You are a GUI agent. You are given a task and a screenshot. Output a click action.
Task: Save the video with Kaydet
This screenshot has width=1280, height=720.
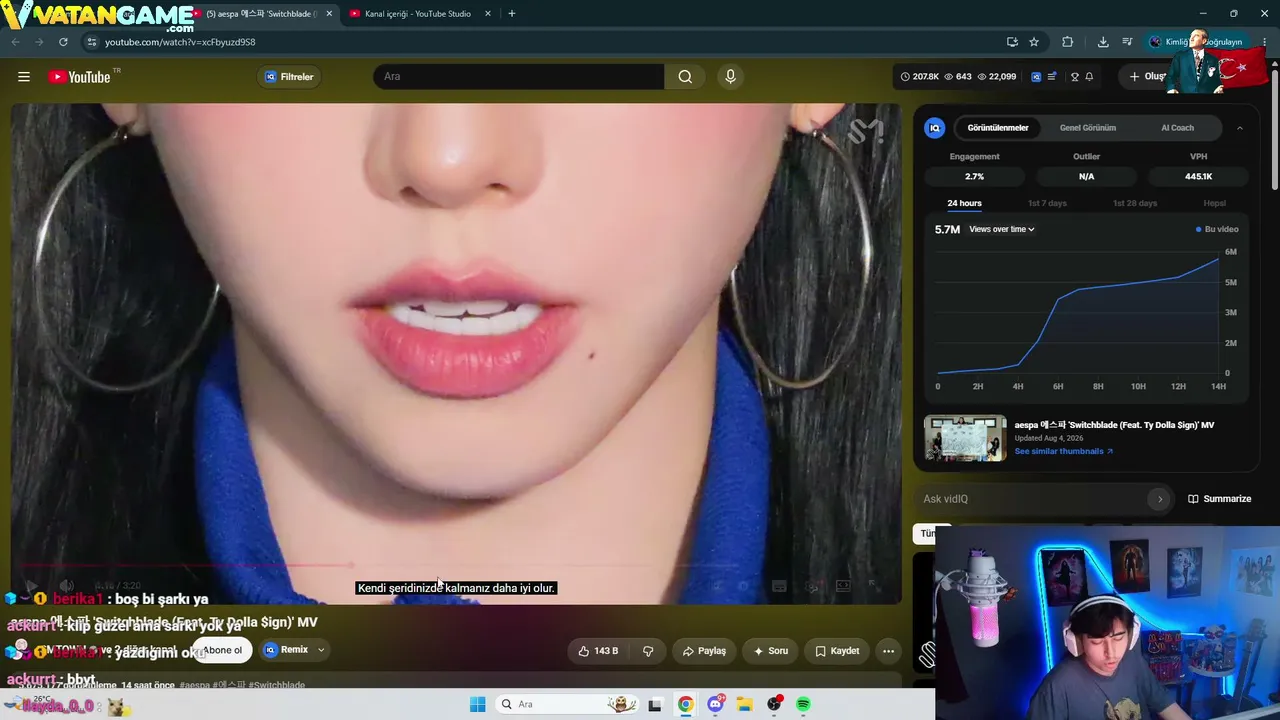[x=837, y=651]
